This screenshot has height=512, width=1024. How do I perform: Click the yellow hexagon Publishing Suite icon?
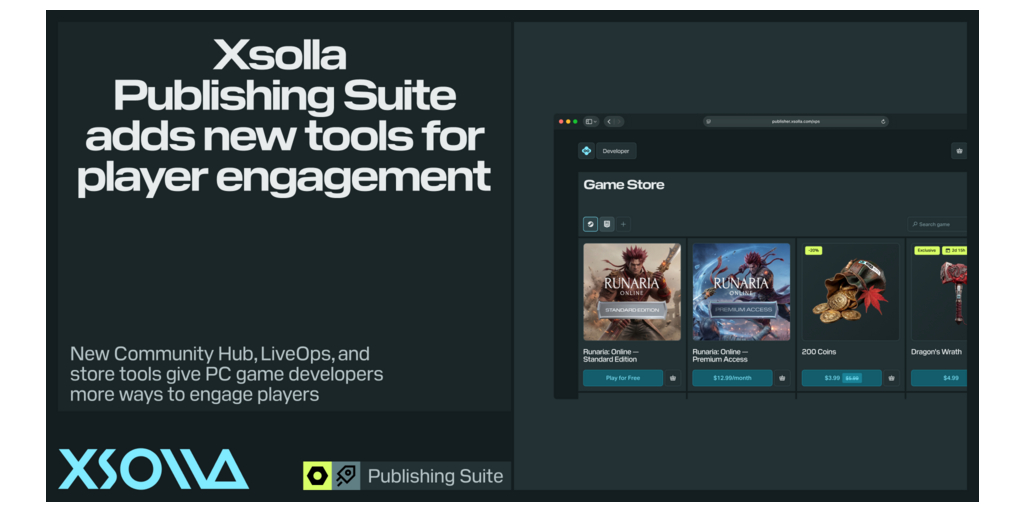[x=317, y=475]
